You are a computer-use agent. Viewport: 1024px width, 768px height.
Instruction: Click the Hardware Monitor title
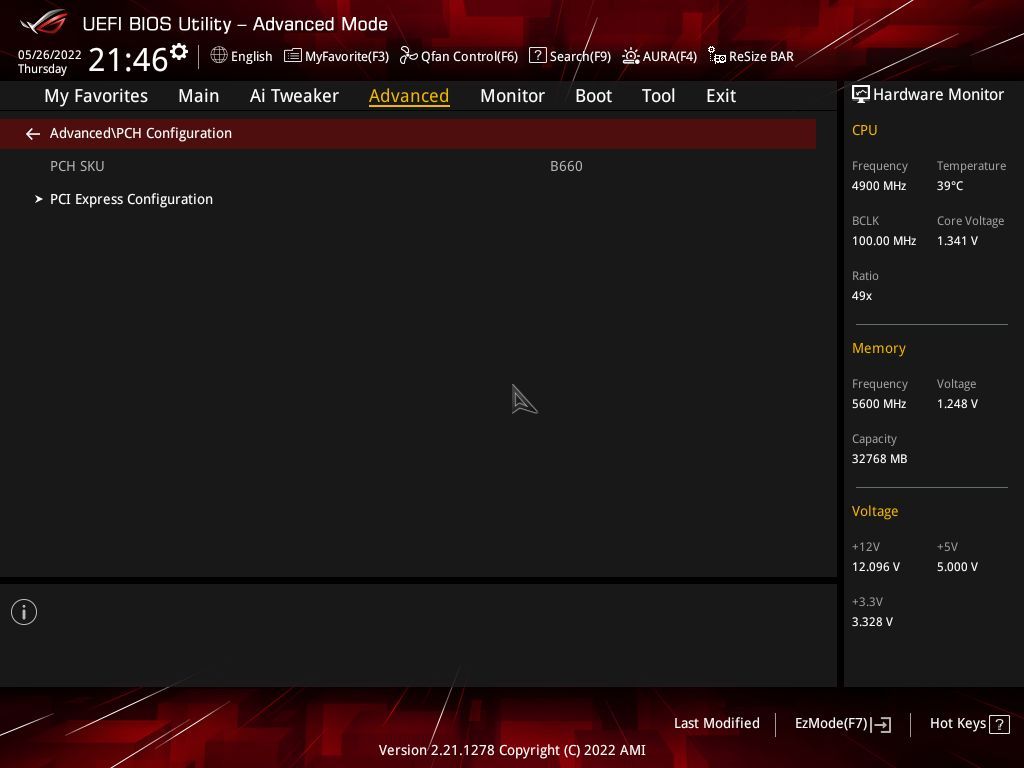tap(938, 95)
